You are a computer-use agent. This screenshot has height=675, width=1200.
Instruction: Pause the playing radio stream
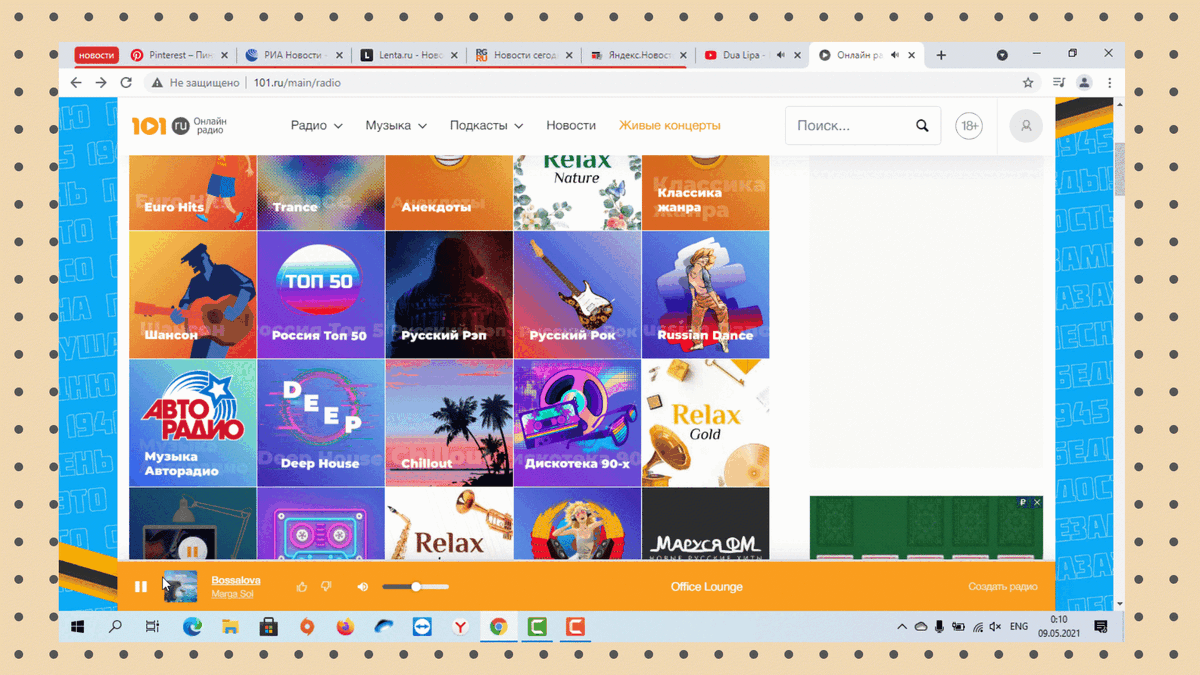[x=140, y=587]
